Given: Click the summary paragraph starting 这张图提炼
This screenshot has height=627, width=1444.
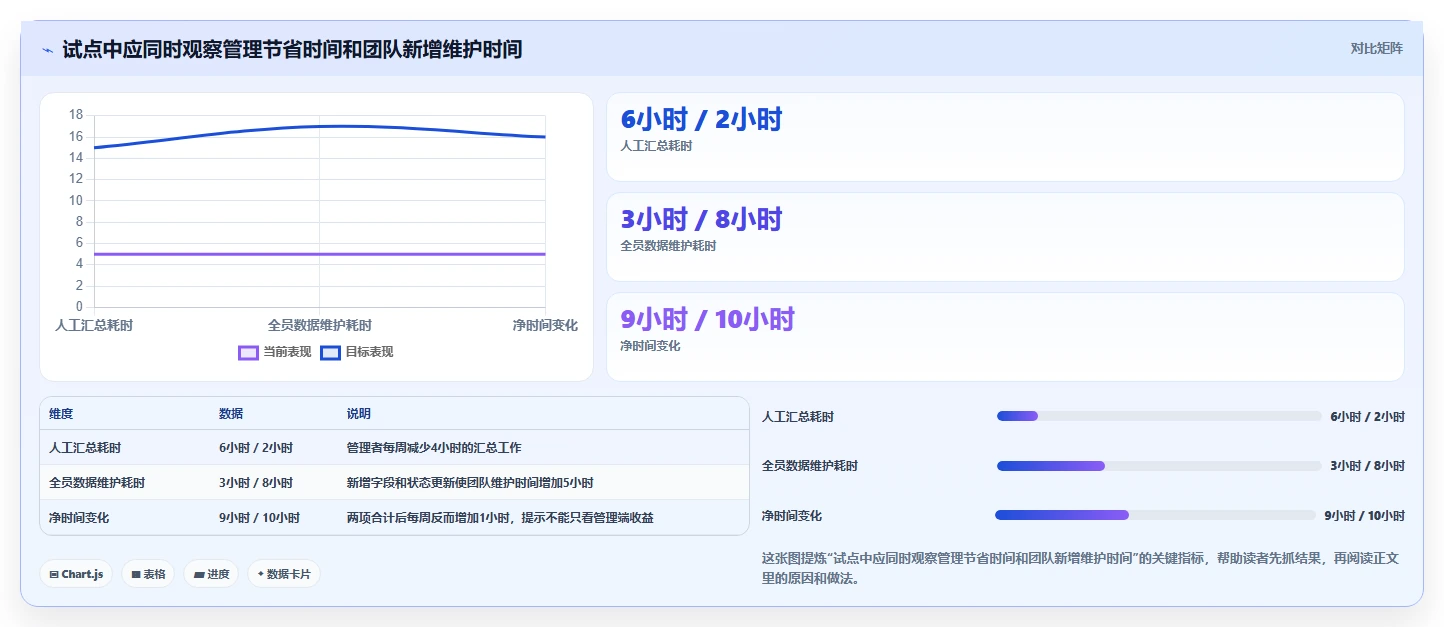Looking at the screenshot, I should 1080,568.
